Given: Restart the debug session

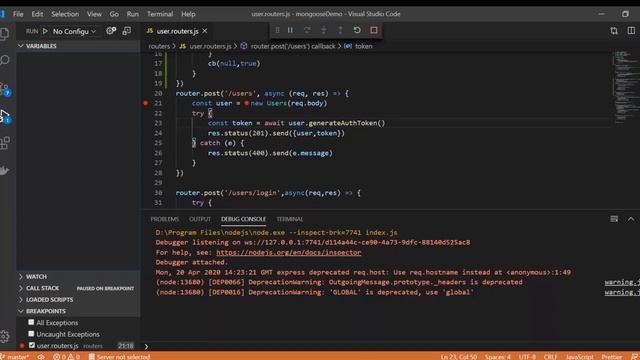Looking at the screenshot, I should pos(357,30).
